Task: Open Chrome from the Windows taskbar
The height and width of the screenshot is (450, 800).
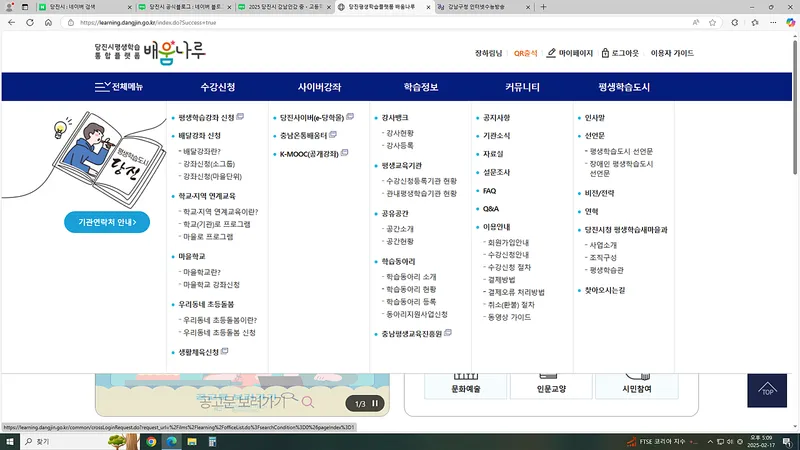Action: point(150,440)
